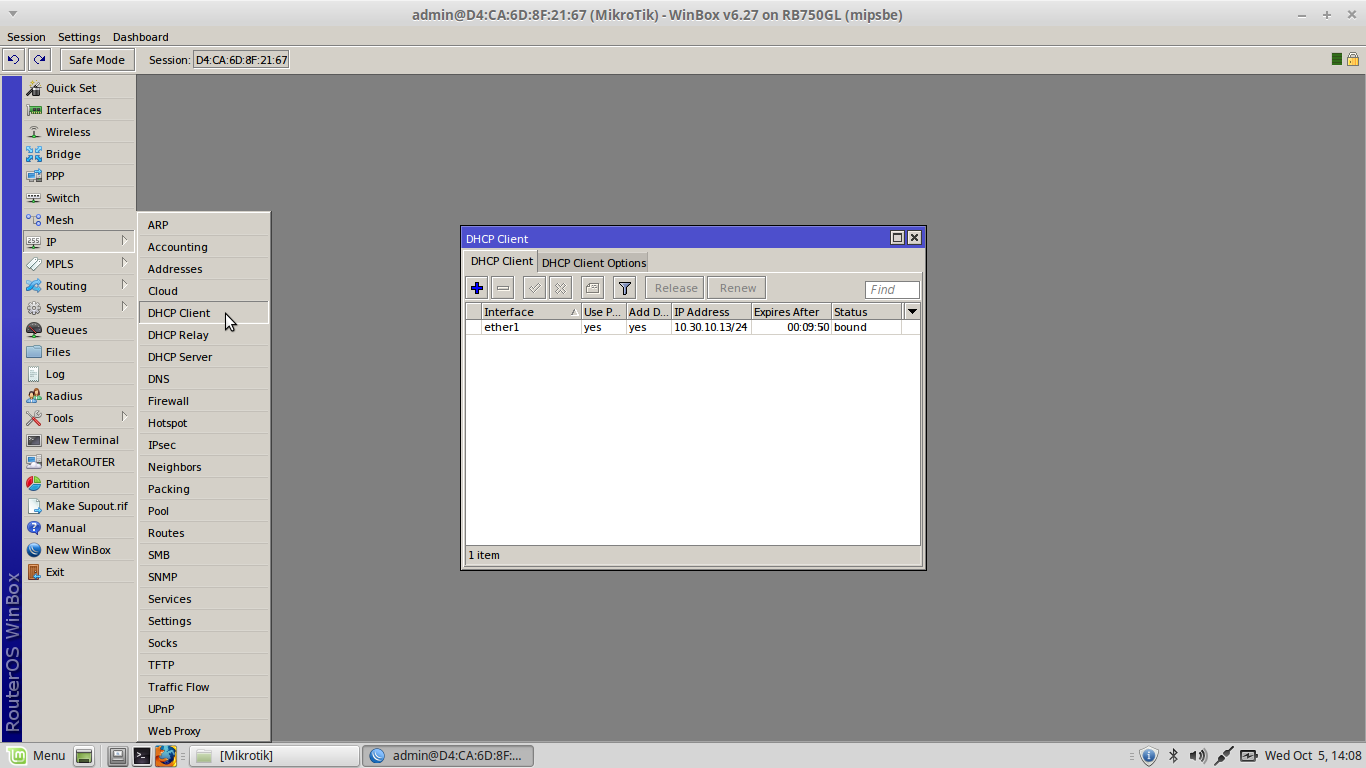The height and width of the screenshot is (768, 1366).
Task: Click the Session address field
Action: point(241,60)
